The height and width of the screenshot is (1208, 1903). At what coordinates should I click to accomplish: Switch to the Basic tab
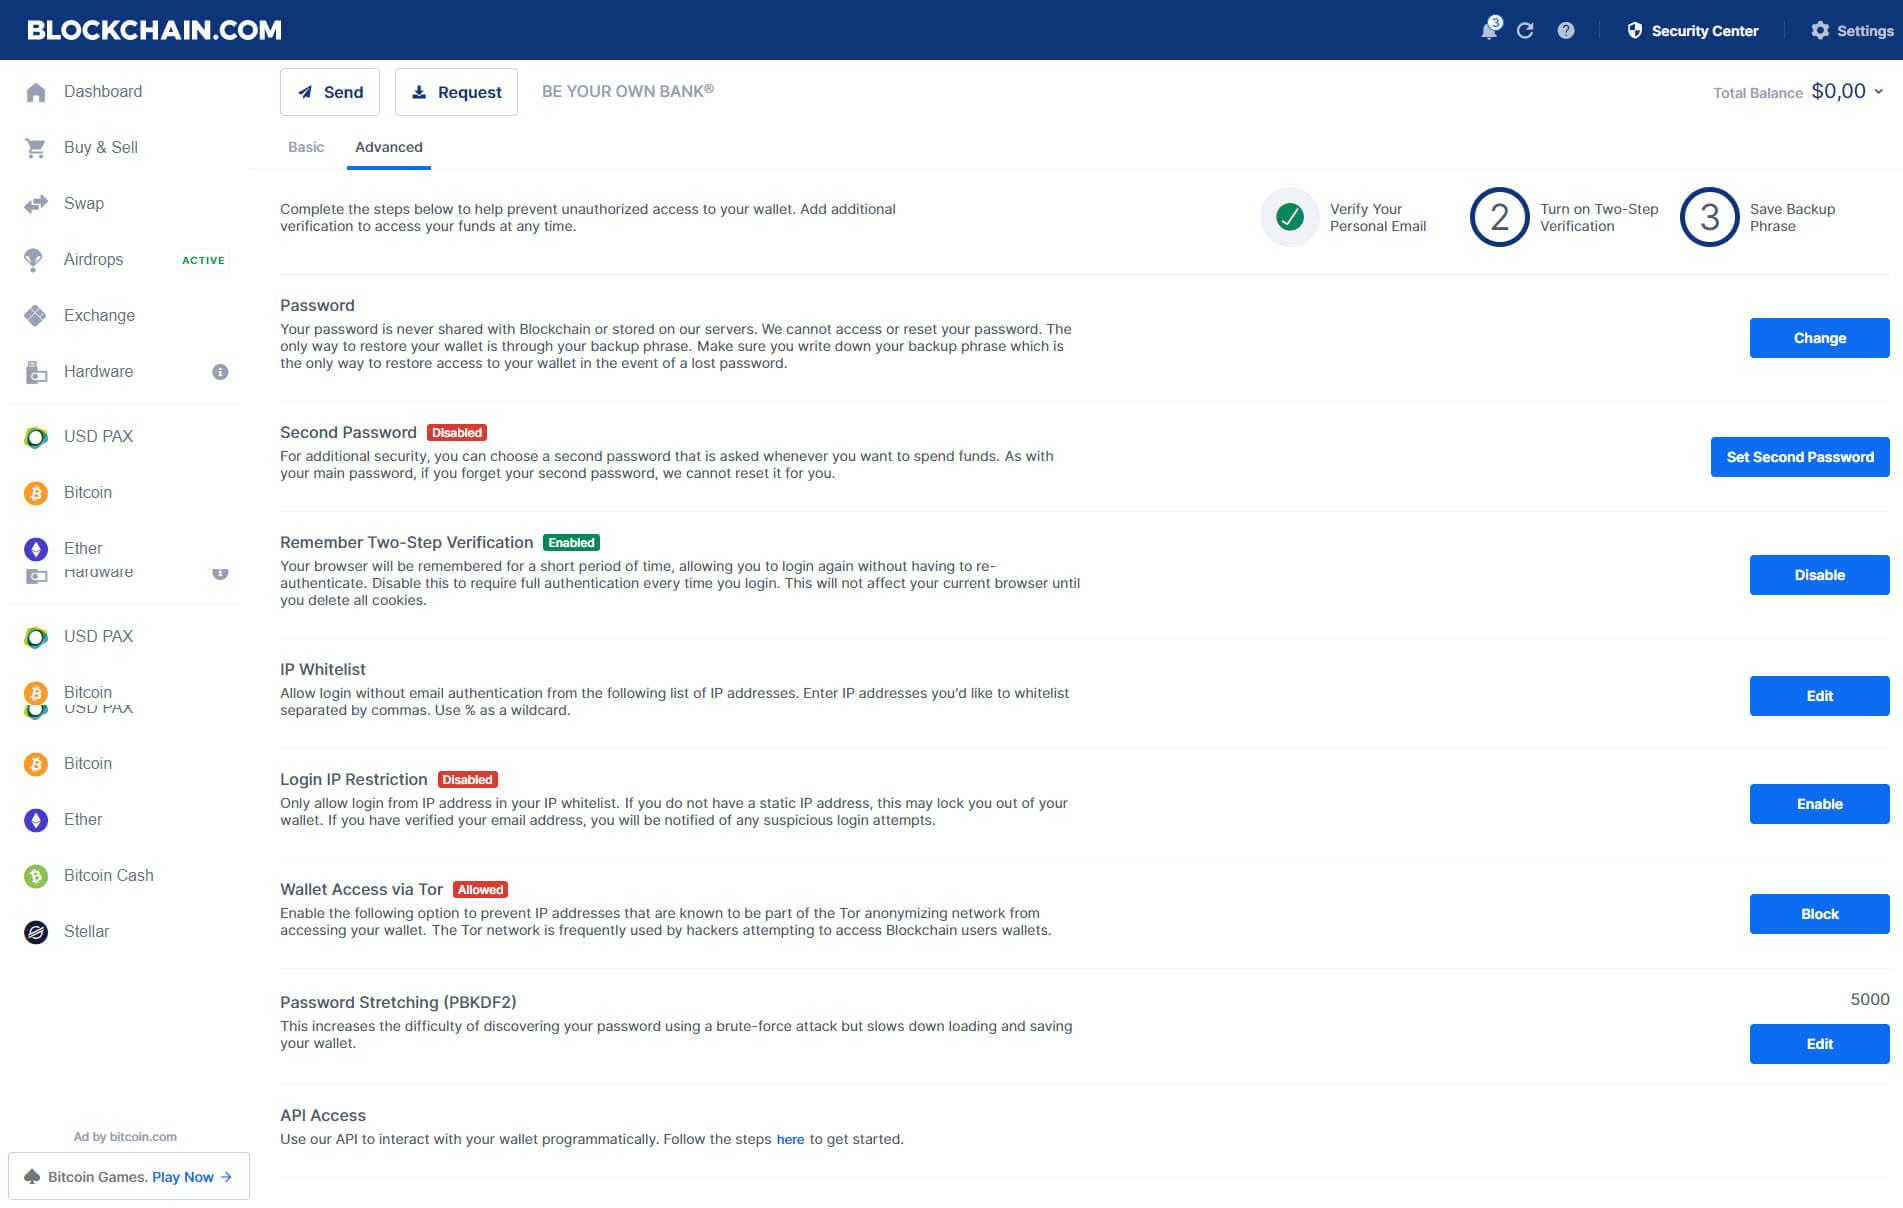[x=306, y=147]
